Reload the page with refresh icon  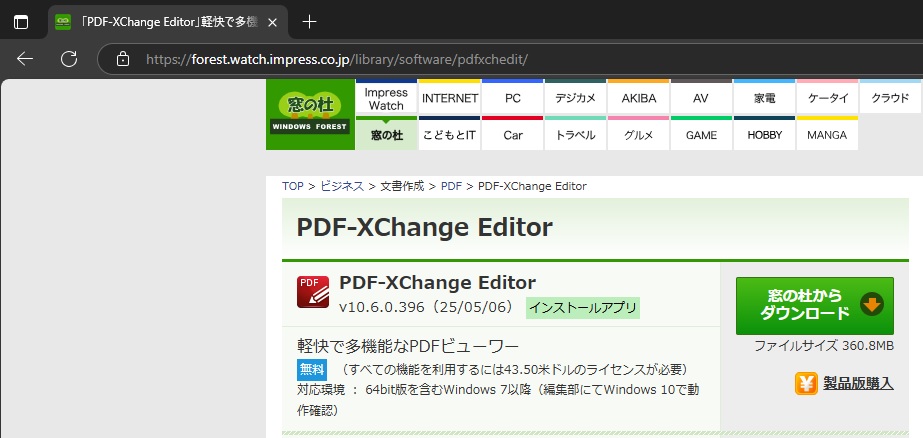pos(69,59)
